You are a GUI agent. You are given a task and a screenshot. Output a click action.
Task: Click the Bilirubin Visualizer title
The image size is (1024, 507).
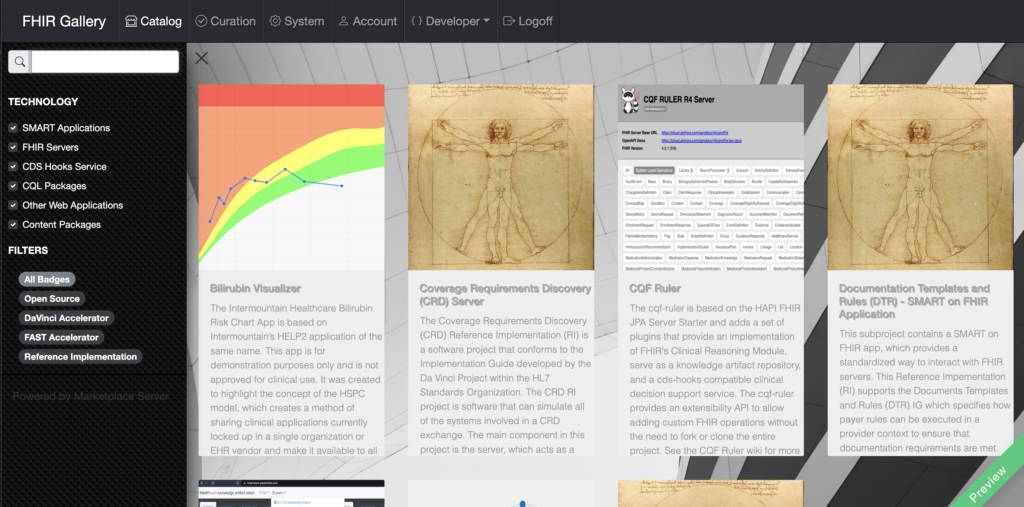coord(255,288)
